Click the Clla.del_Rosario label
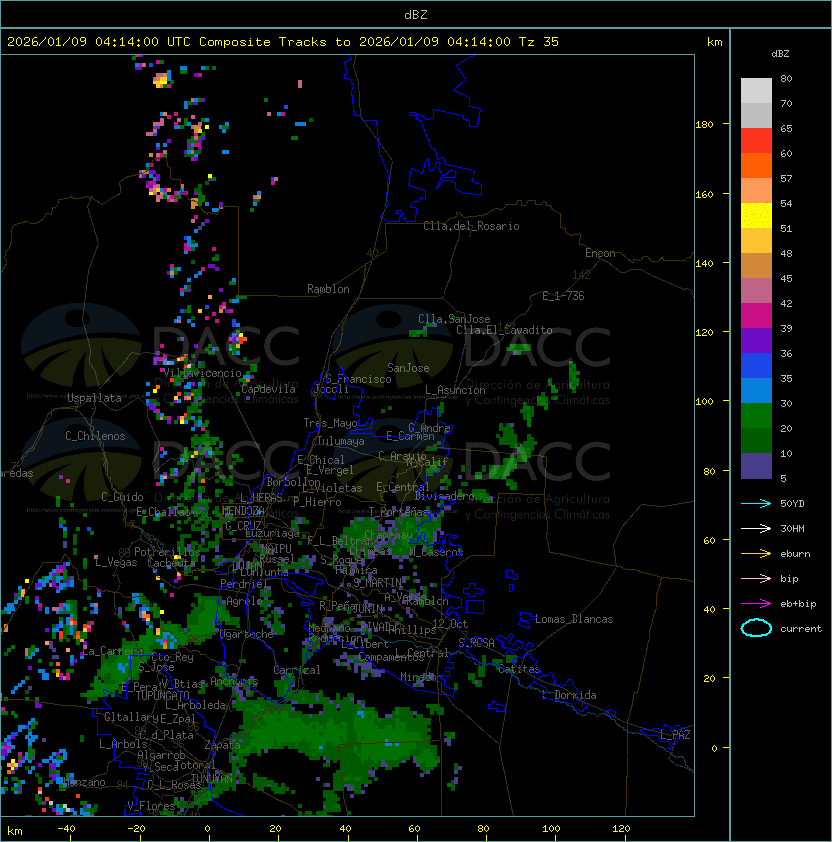 471,226
